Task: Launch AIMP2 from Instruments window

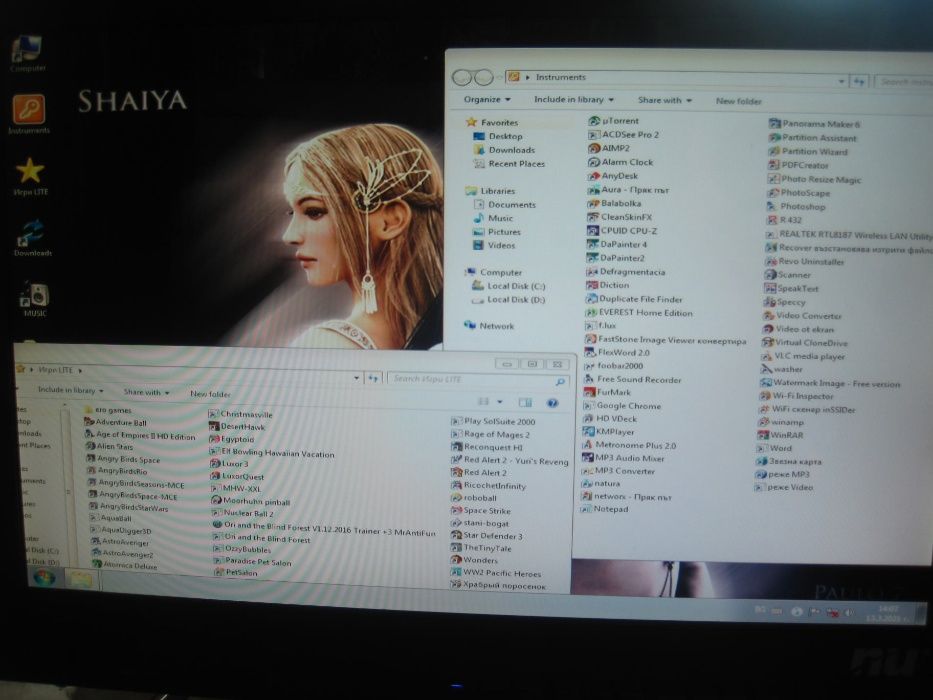Action: point(609,148)
